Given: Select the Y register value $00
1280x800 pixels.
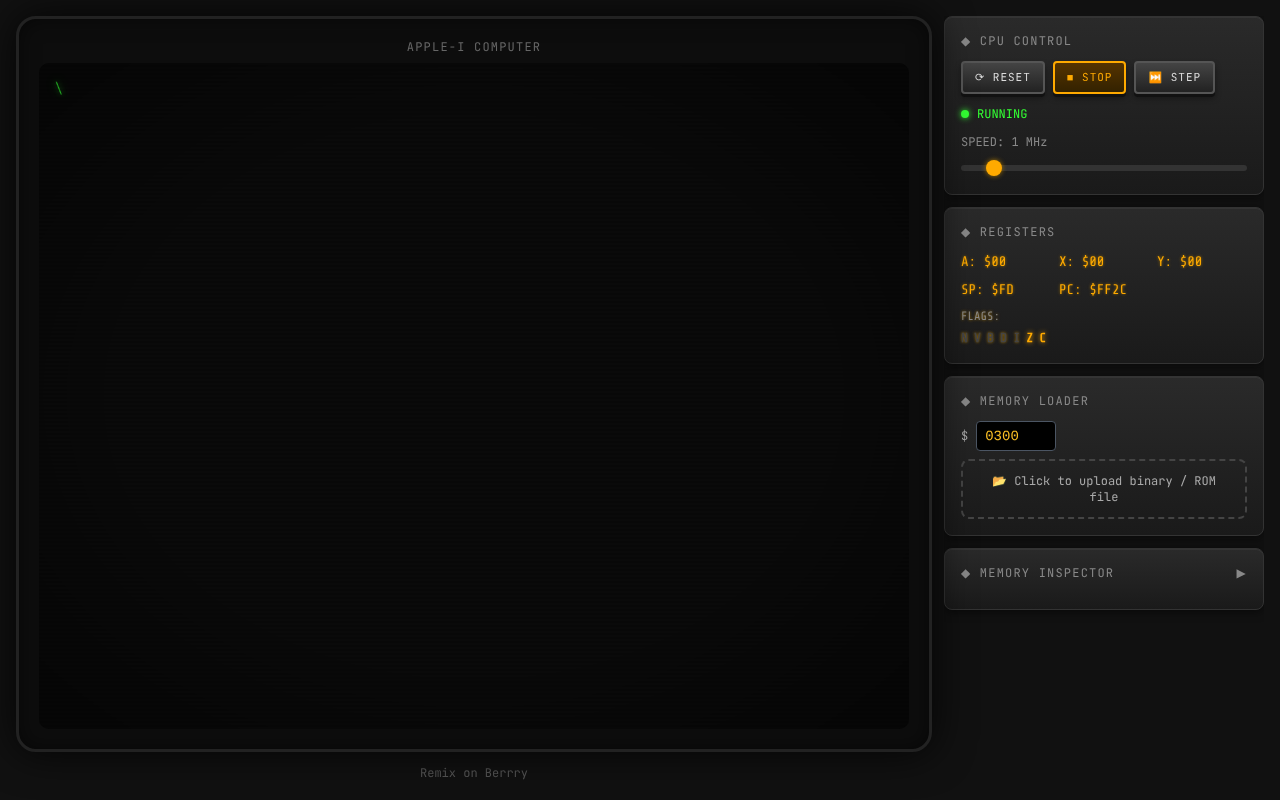Looking at the screenshot, I should tap(1191, 262).
